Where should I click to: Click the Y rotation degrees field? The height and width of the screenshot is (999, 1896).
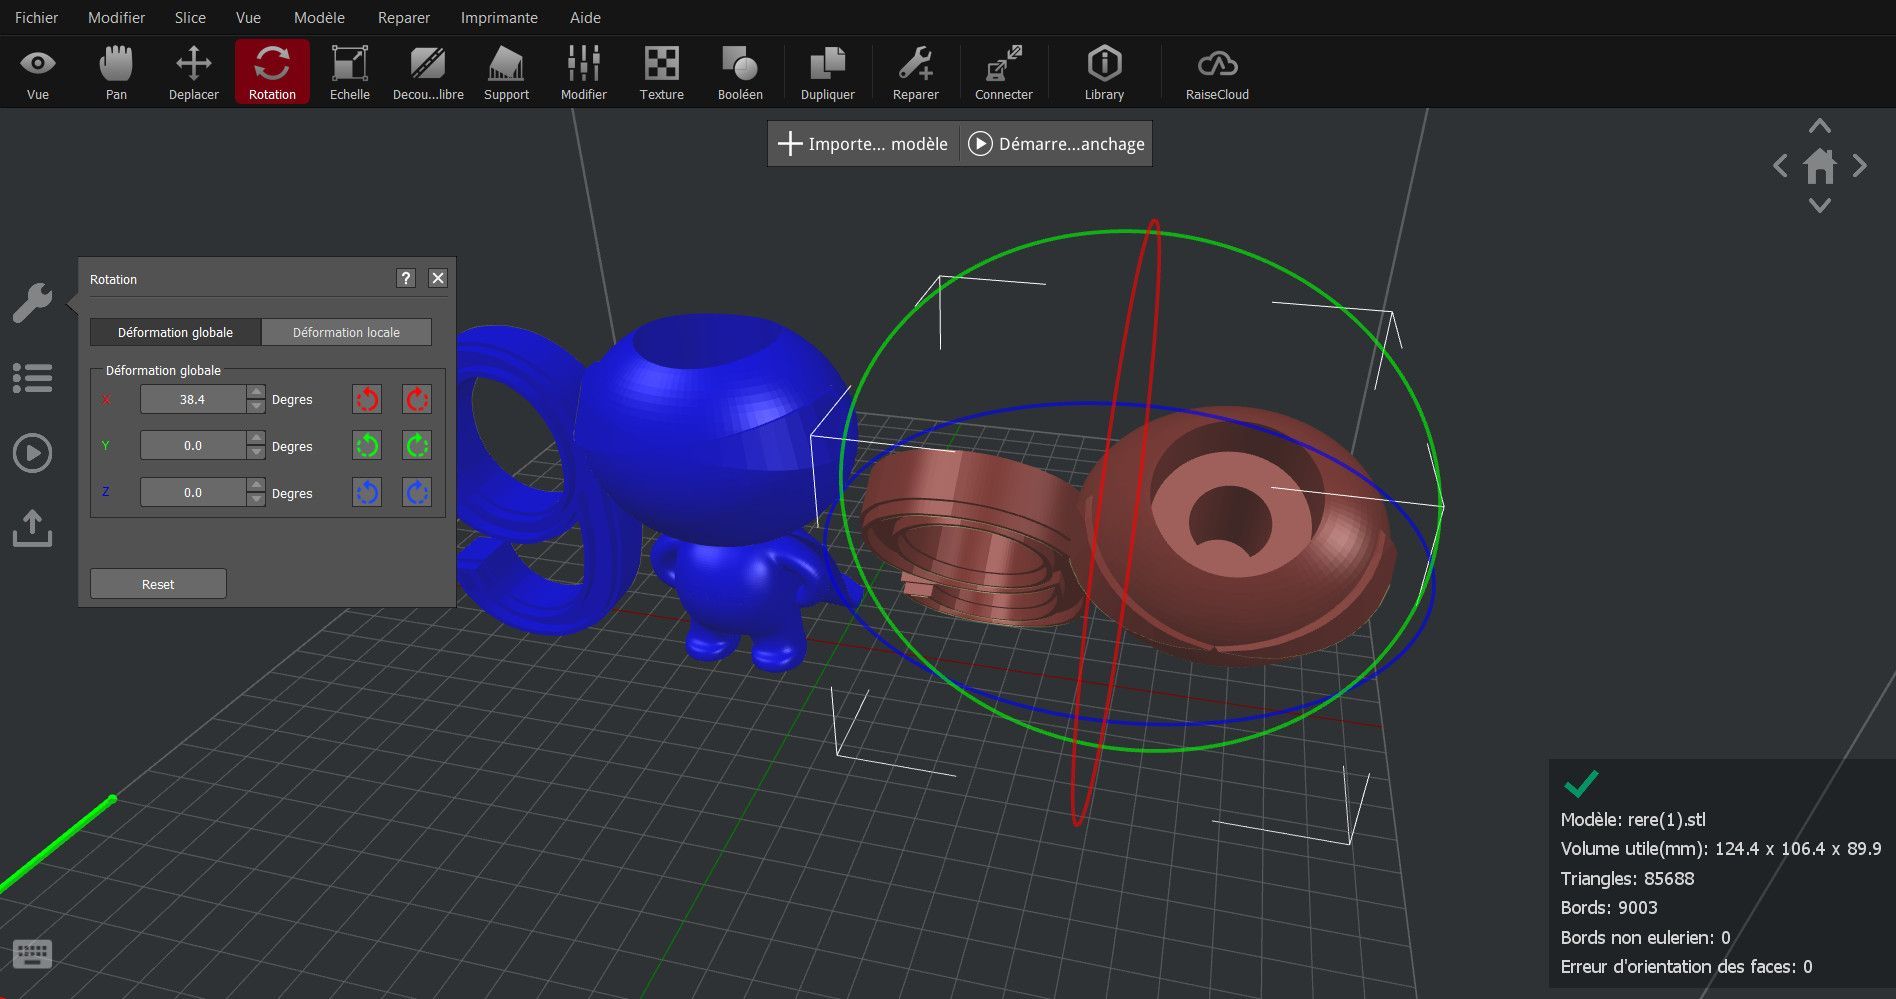193,445
